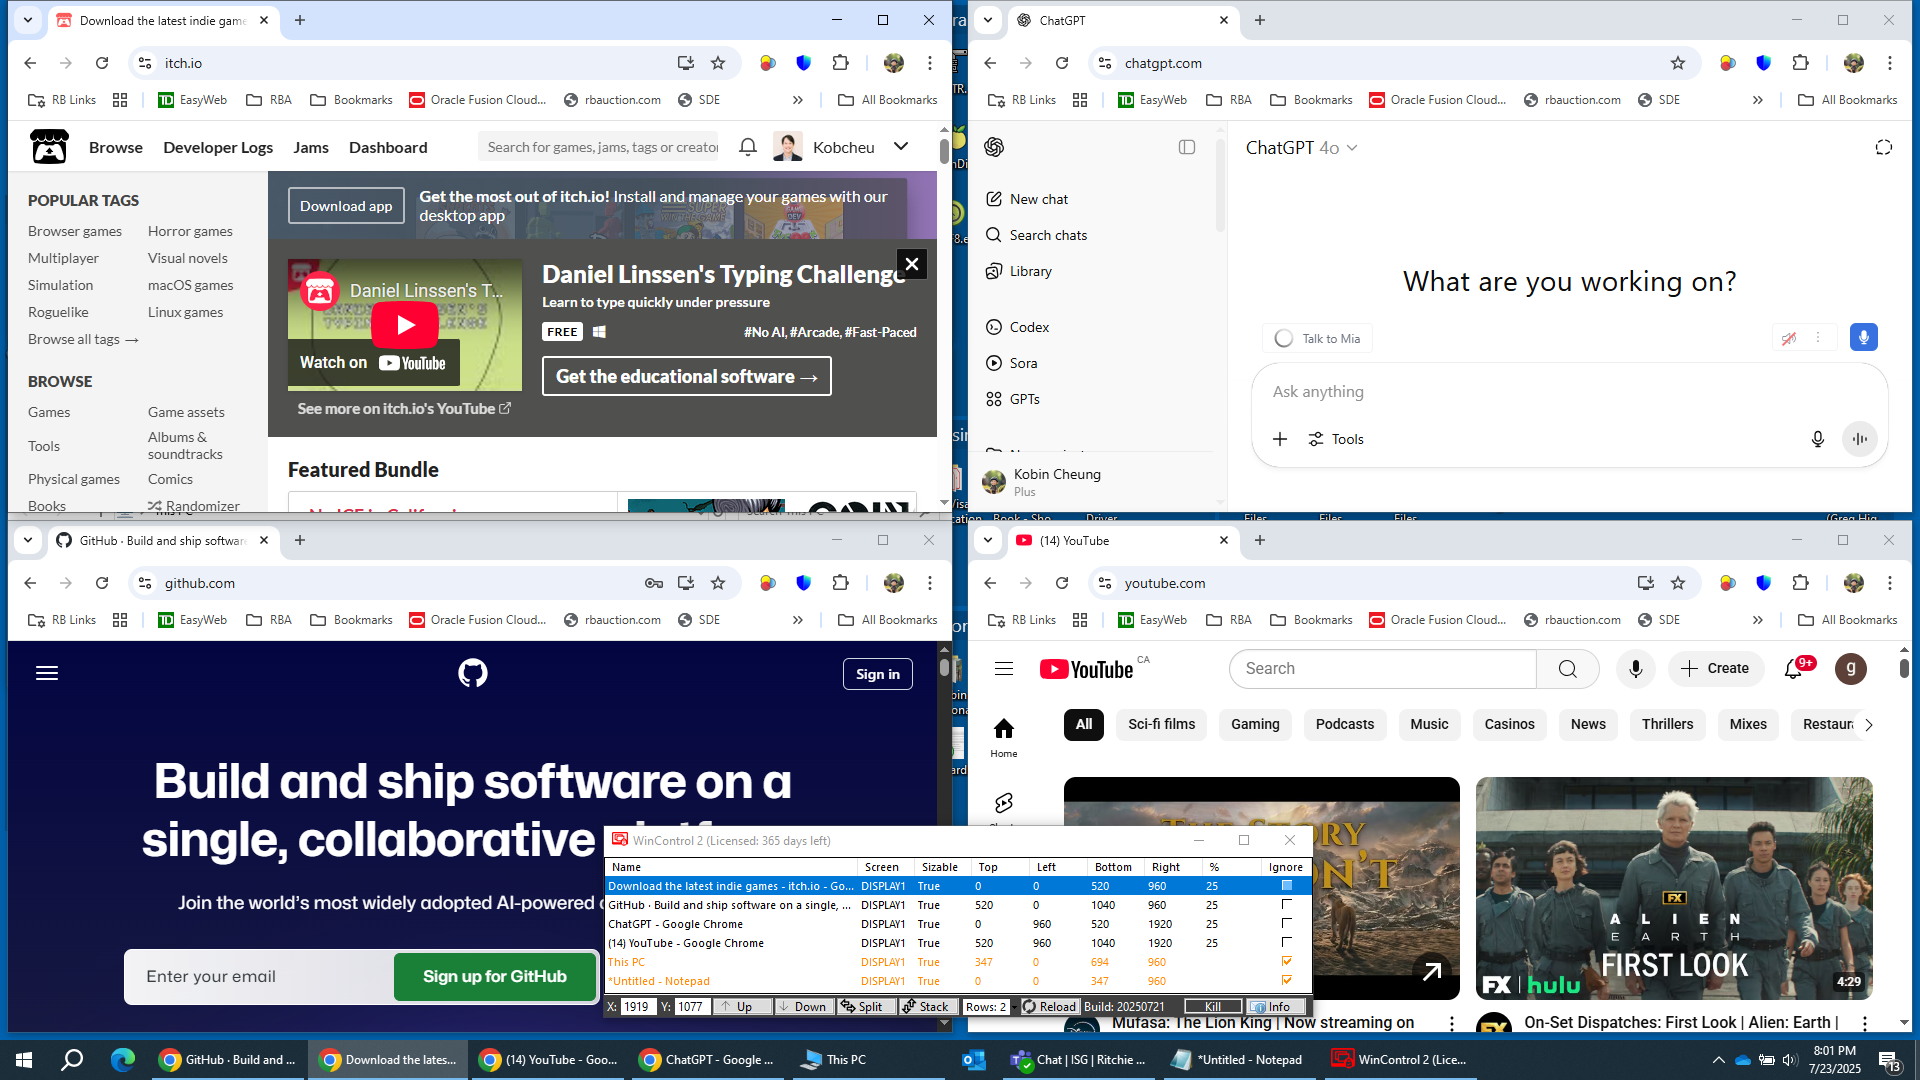Open Jams on itch.io
The image size is (1920, 1080).
(x=311, y=147)
